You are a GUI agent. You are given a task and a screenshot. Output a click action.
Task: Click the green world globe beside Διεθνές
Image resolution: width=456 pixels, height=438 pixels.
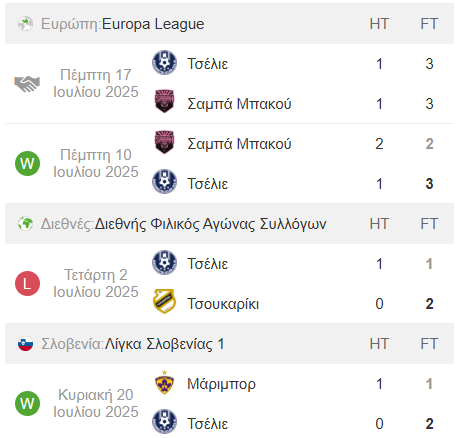click(x=25, y=224)
